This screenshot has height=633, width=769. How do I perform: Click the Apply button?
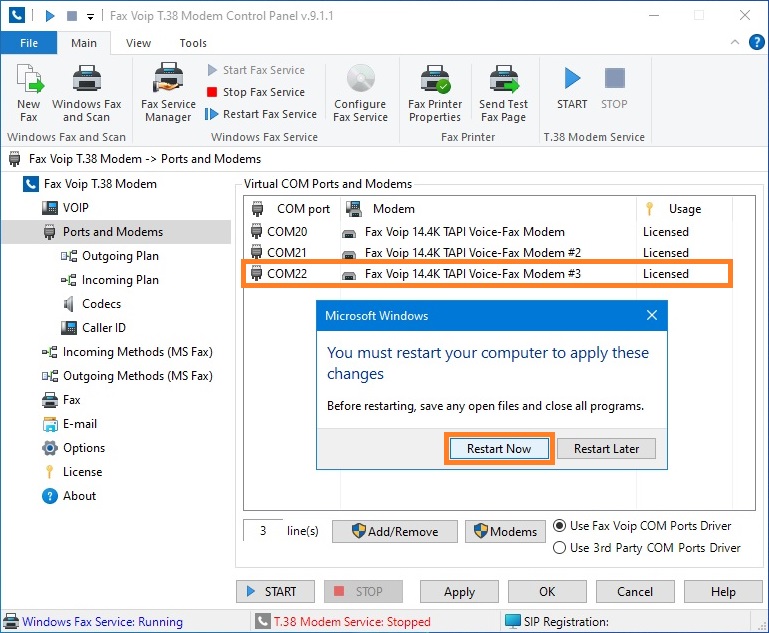[459, 592]
